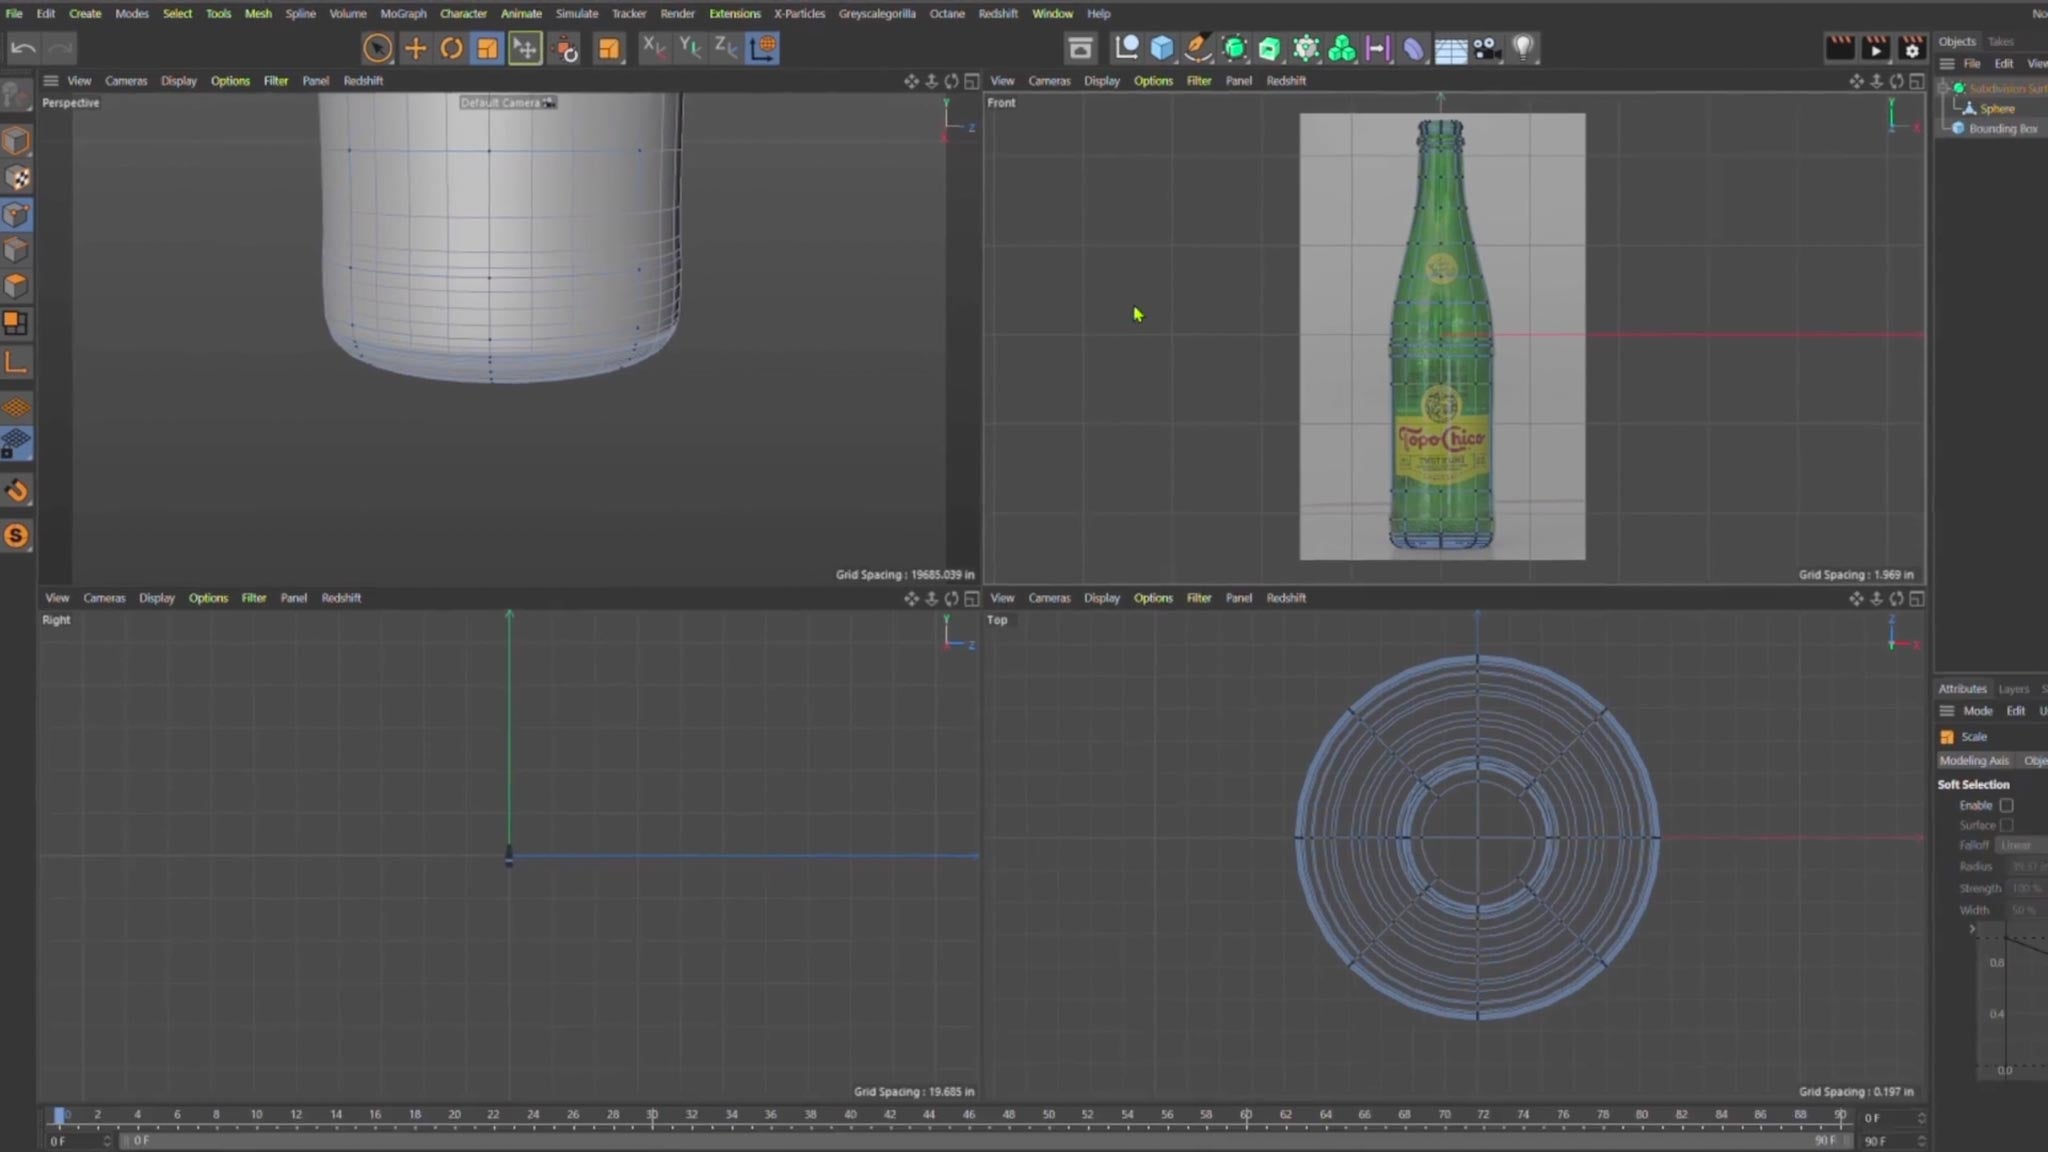Image resolution: width=2048 pixels, height=1152 pixels.
Task: Expand the curve section arrow in Attributes
Action: click(x=1972, y=929)
